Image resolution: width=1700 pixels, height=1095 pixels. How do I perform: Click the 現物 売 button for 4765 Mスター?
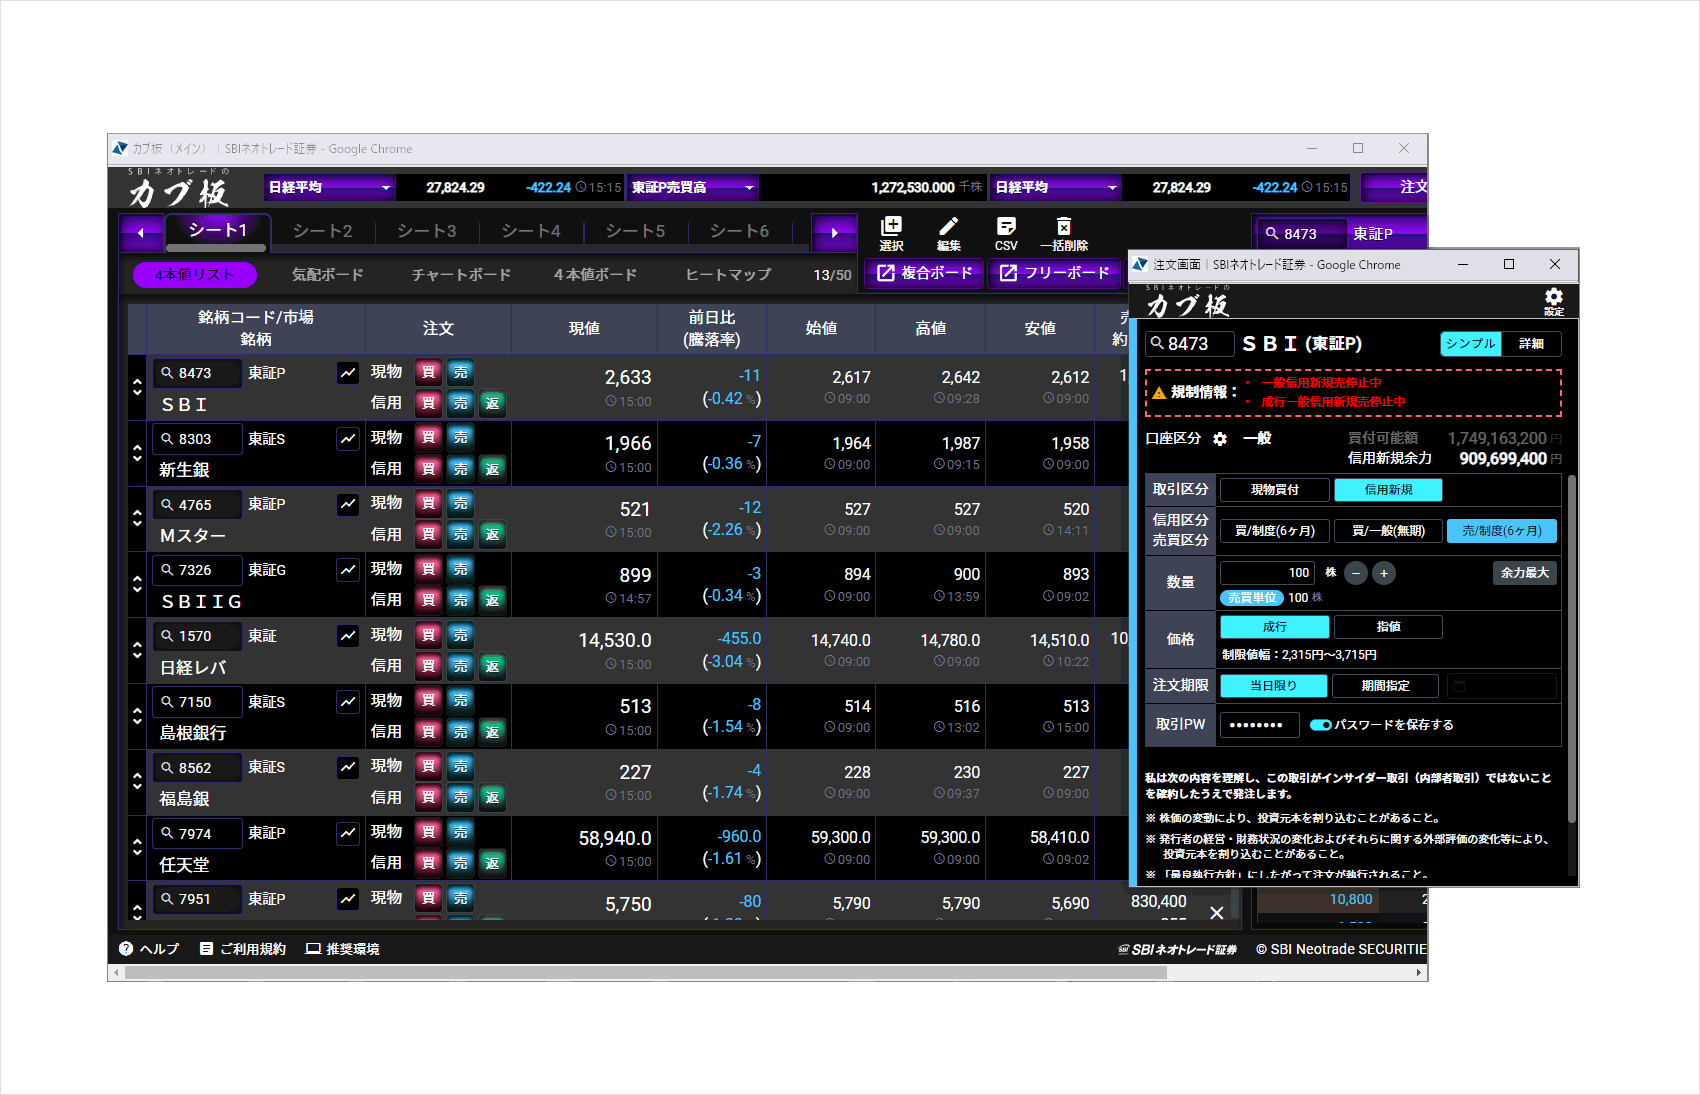point(460,503)
